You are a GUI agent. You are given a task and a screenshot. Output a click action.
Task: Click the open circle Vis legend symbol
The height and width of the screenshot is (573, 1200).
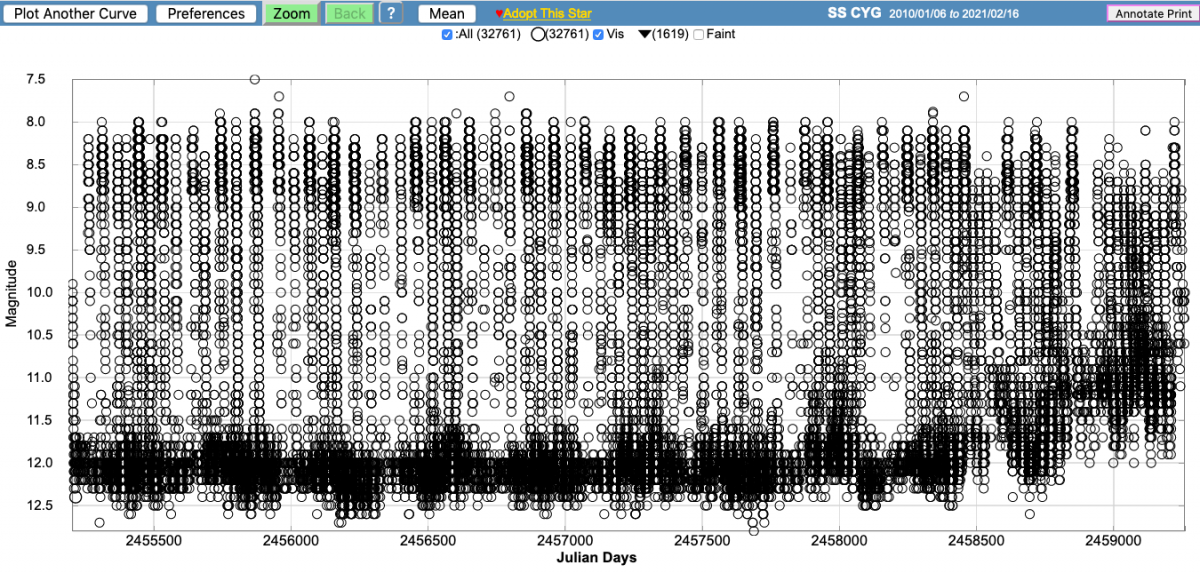538,35
